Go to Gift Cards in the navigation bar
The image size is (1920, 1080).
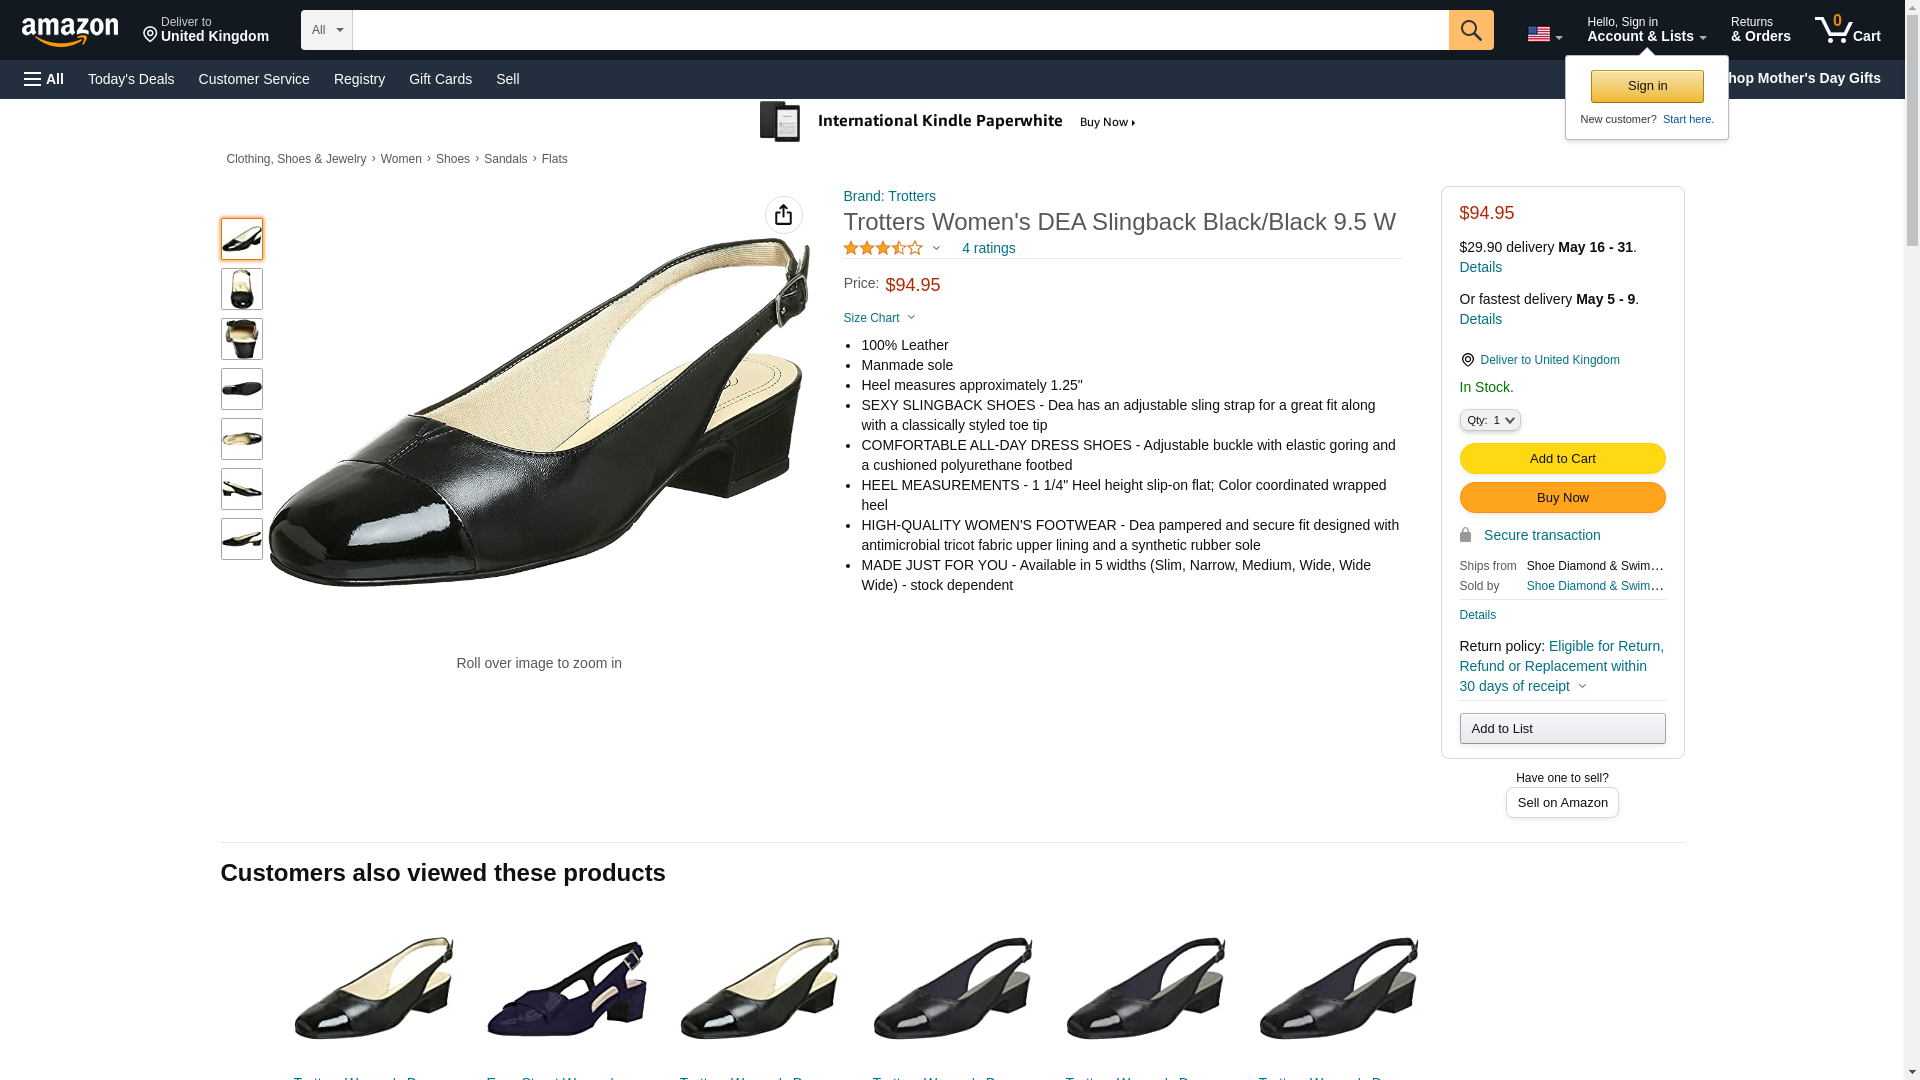point(440,79)
